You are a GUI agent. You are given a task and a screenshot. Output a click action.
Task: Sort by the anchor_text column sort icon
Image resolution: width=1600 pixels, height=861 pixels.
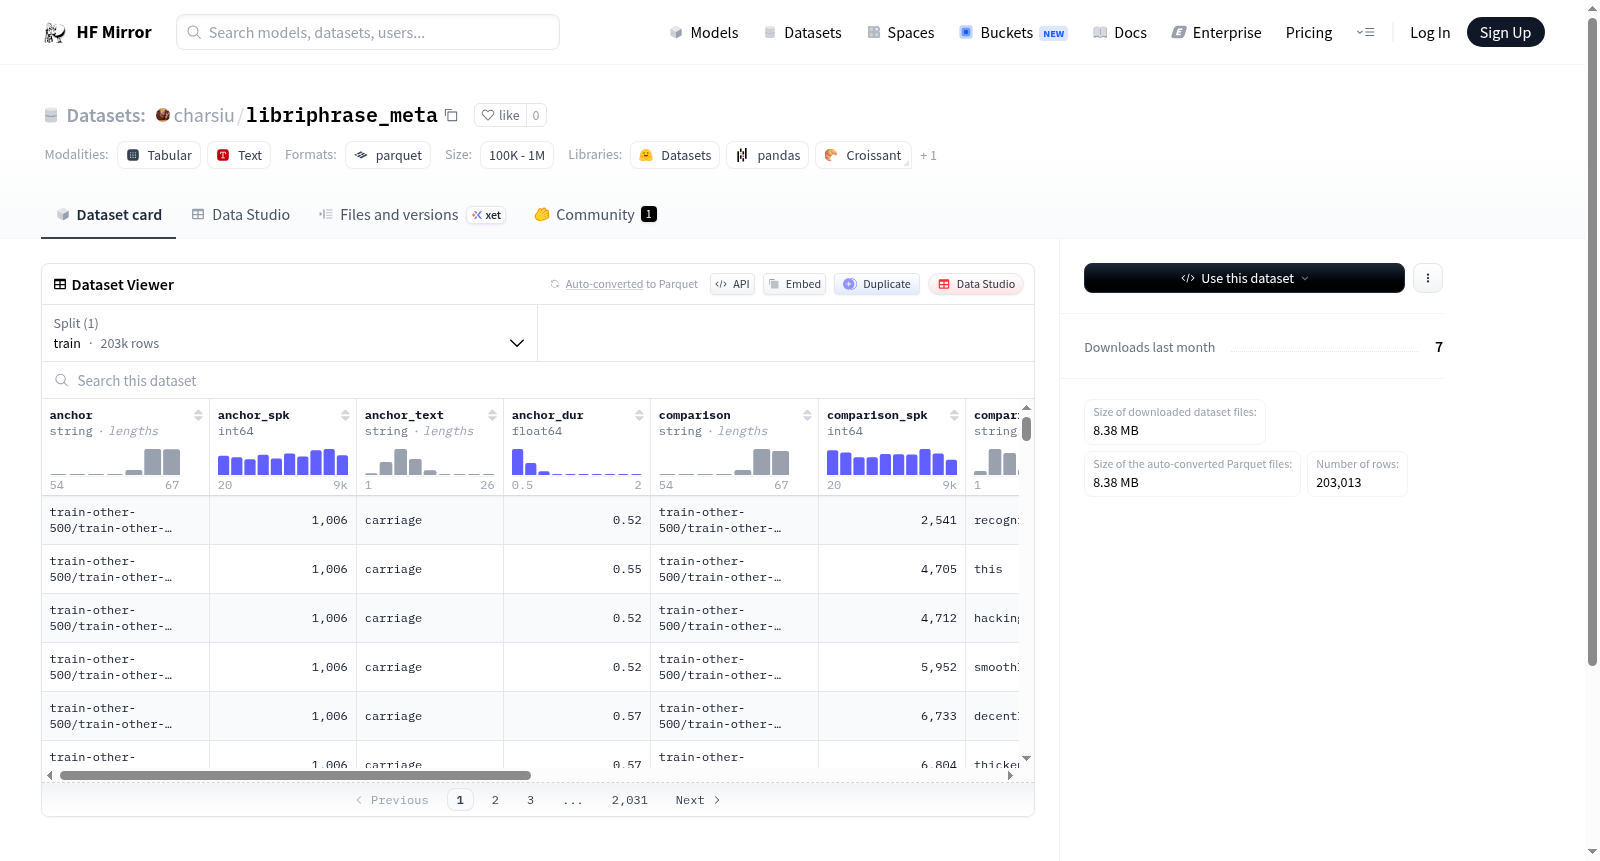coord(492,415)
